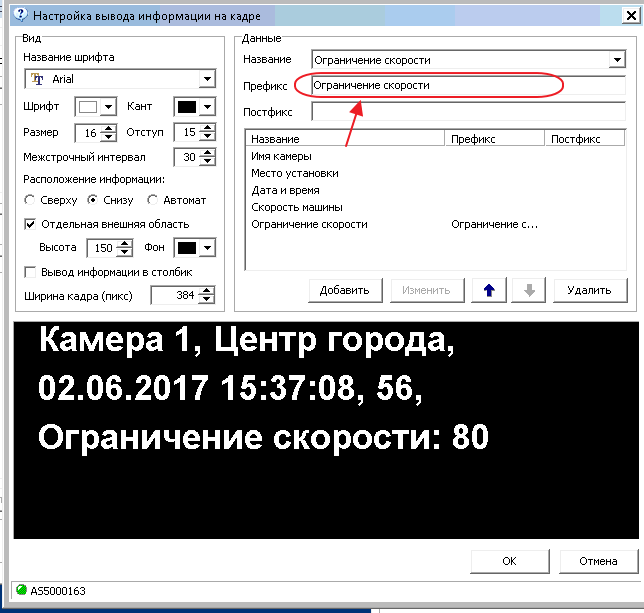Click the help question mark title icon
644x613 pixels.
pyautogui.click(x=17, y=15)
